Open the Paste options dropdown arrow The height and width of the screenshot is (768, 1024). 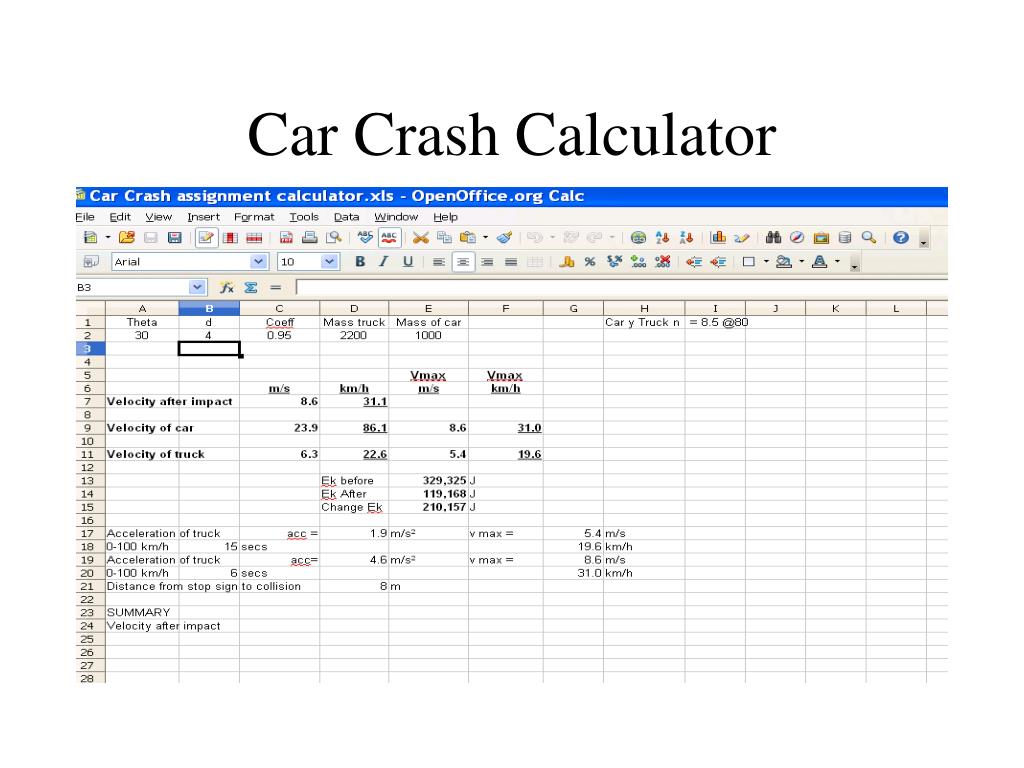tap(485, 238)
